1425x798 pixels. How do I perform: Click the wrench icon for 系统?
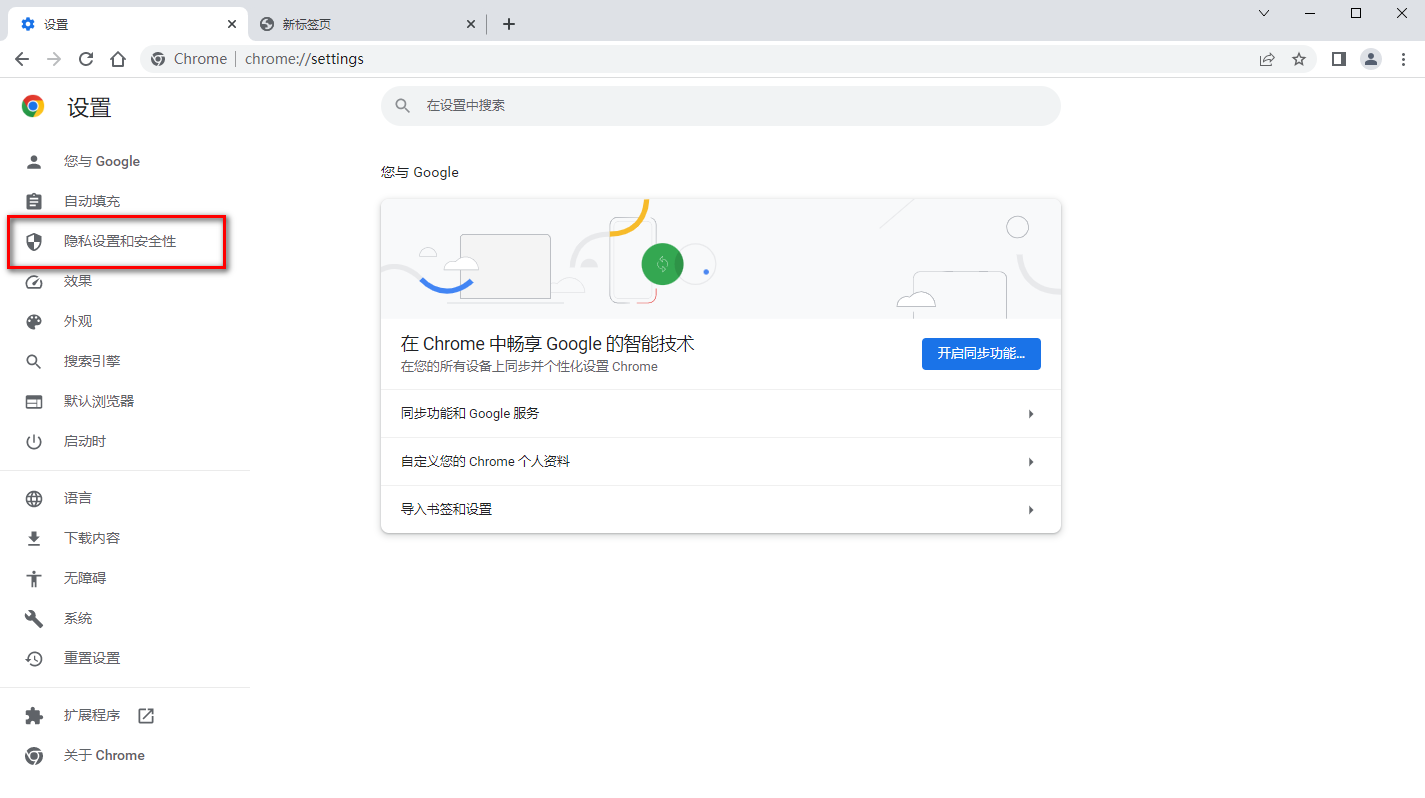(34, 618)
